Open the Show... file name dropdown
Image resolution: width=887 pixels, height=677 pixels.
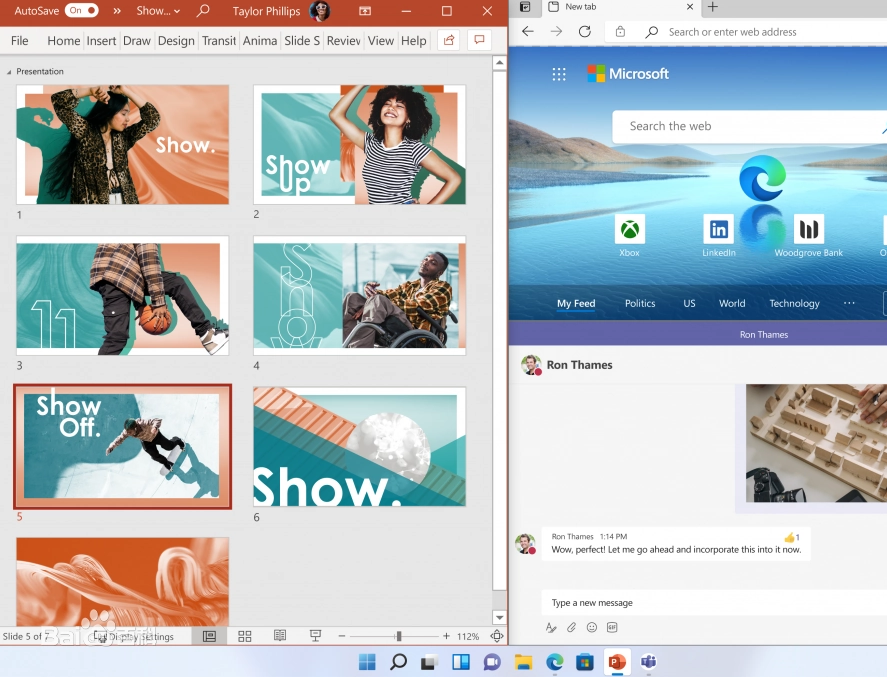coord(158,11)
